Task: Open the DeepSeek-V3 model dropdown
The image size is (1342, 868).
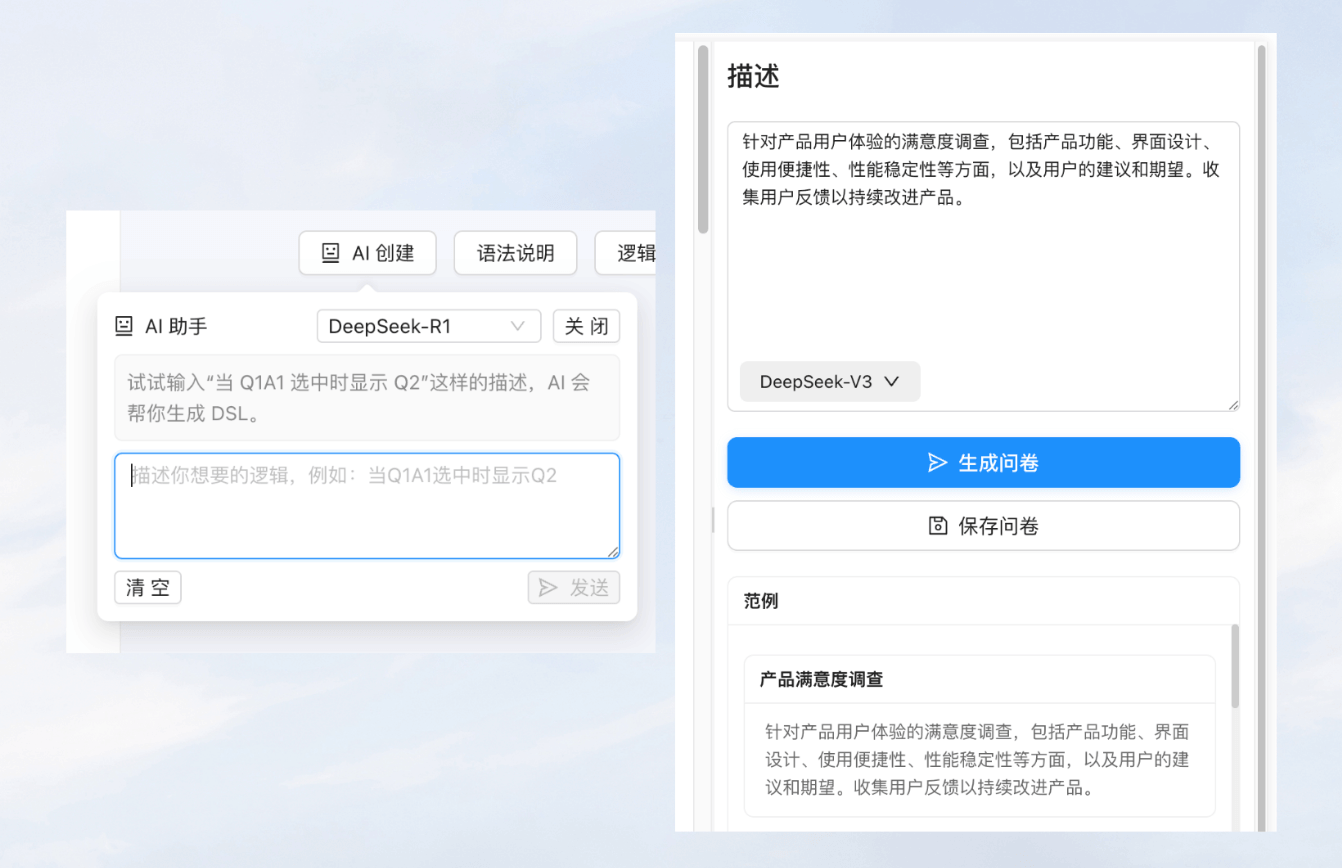Action: [x=829, y=381]
